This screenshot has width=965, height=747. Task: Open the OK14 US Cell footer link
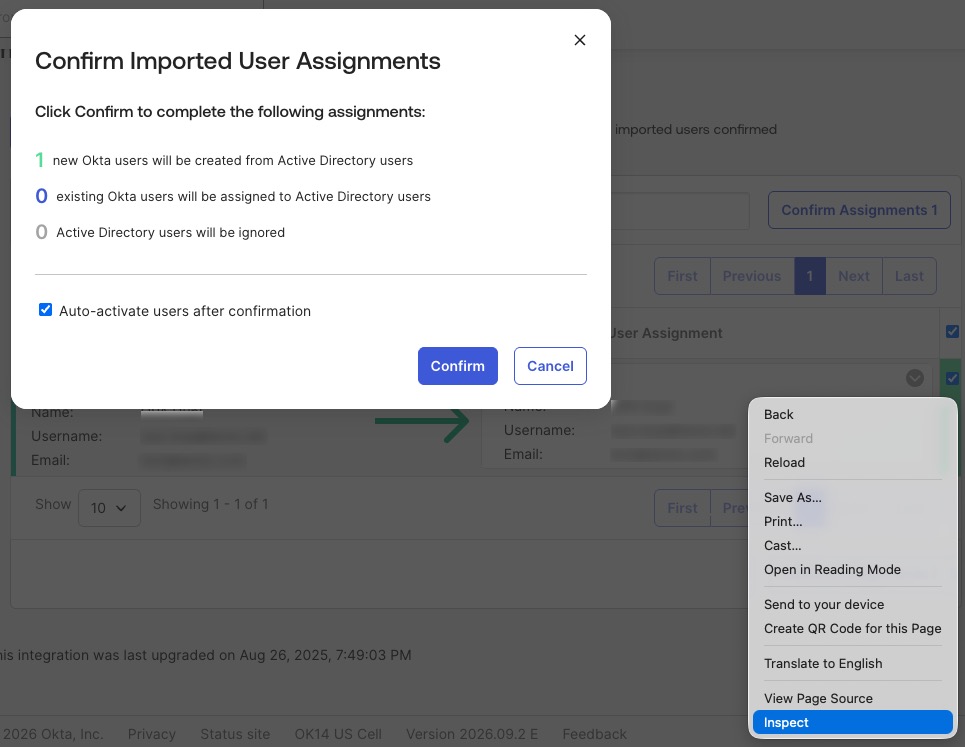(x=338, y=734)
